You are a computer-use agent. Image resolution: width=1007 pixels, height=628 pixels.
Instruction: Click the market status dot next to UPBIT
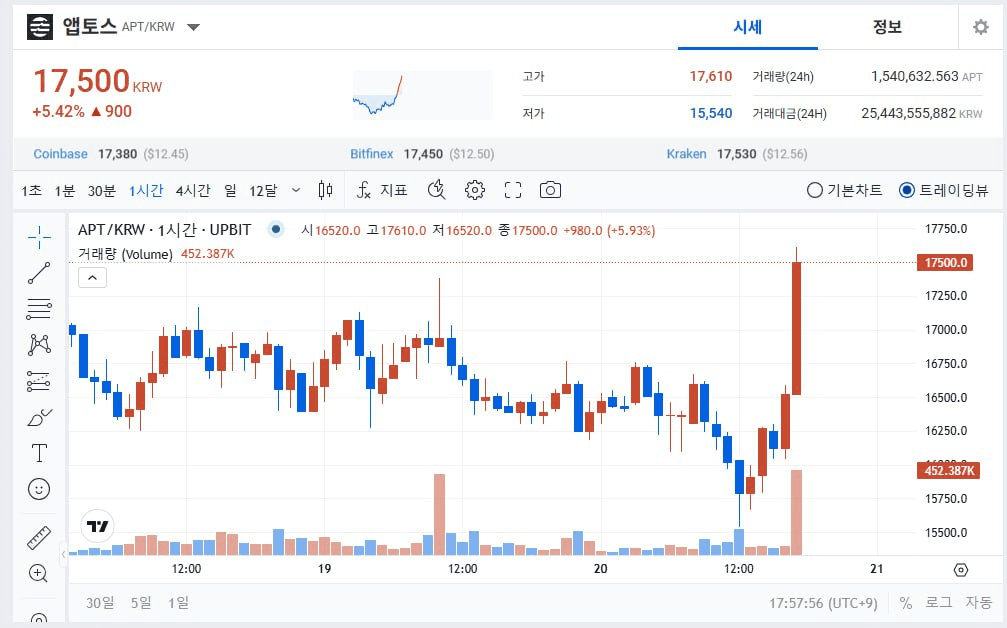[276, 229]
